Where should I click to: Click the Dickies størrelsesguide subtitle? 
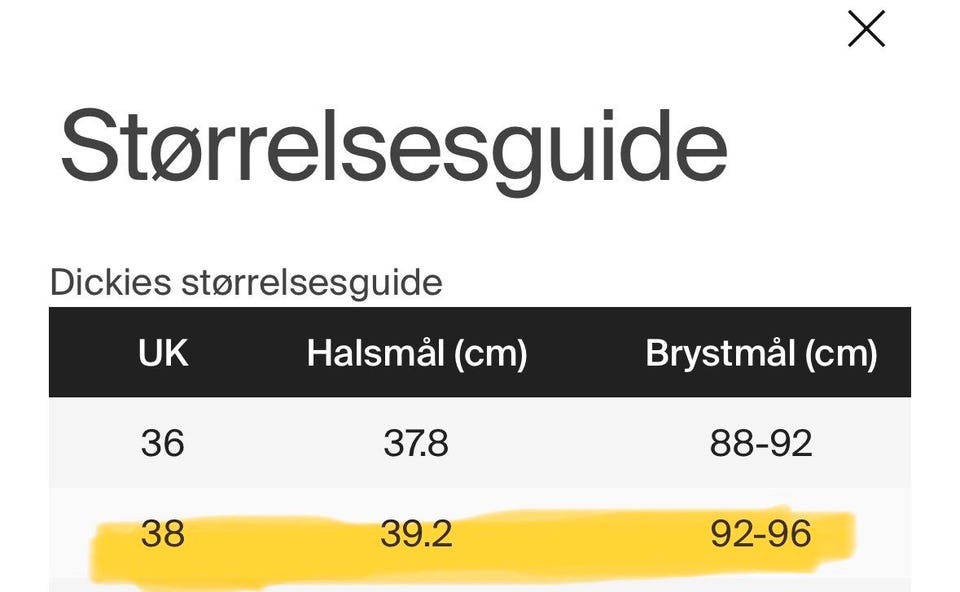(246, 283)
